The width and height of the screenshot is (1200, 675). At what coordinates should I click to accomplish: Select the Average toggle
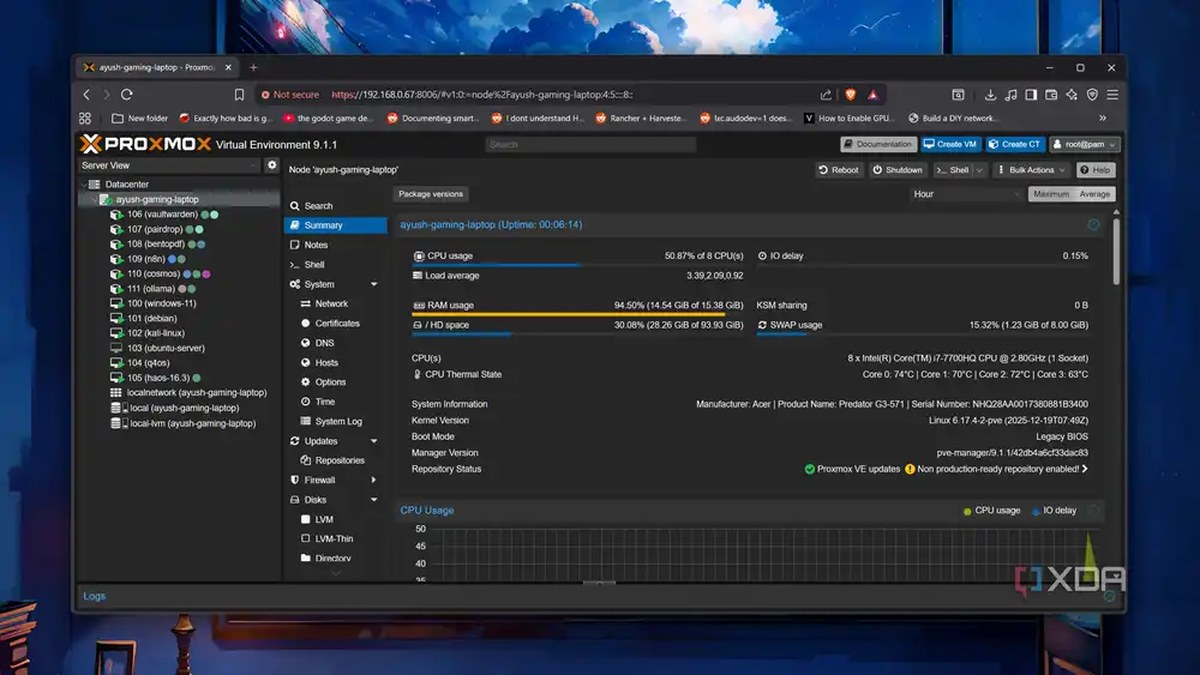(1094, 194)
